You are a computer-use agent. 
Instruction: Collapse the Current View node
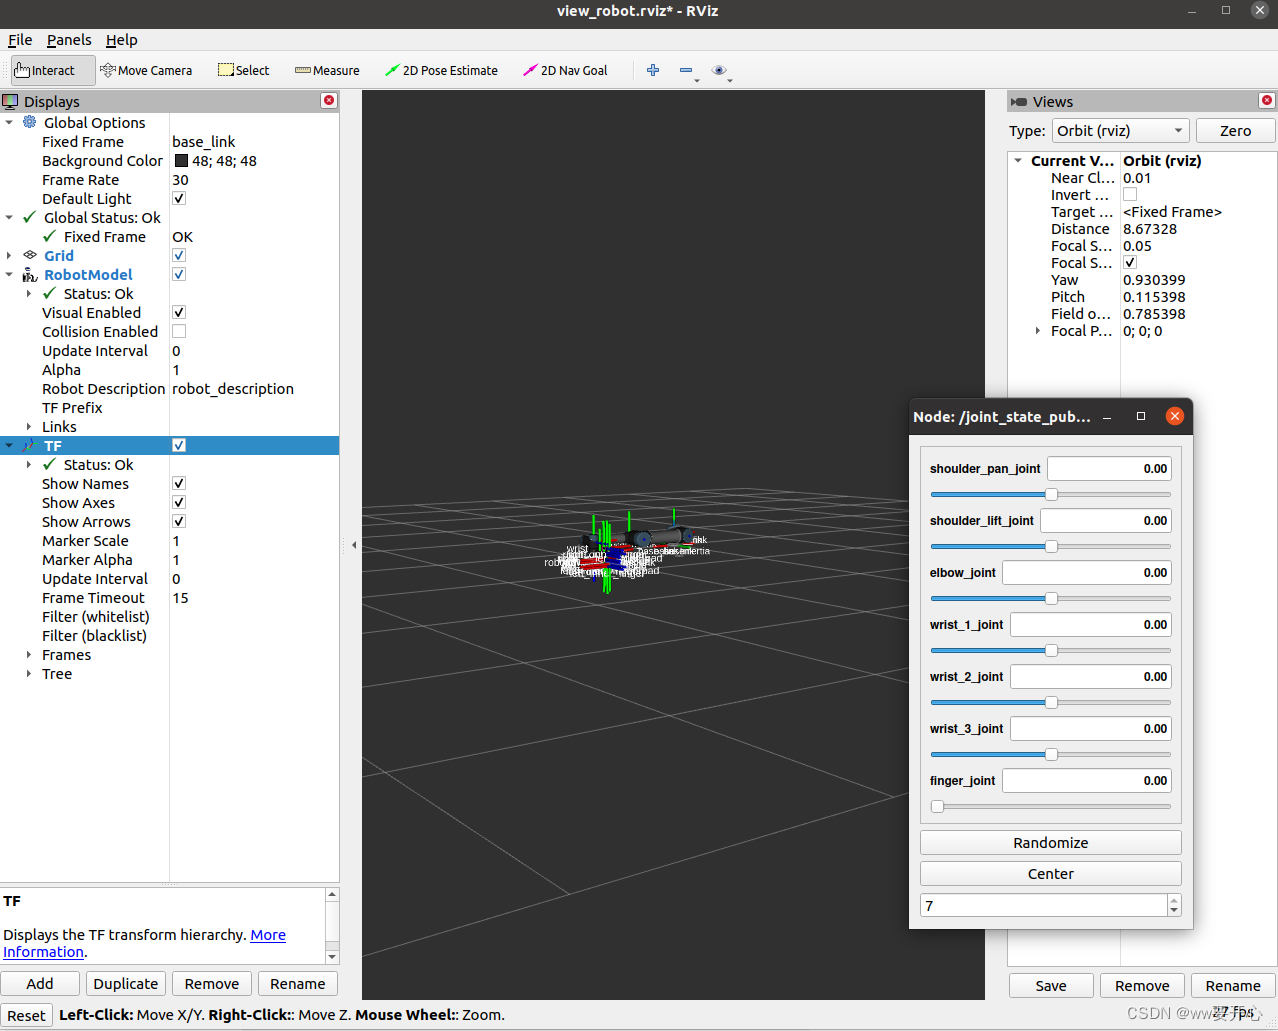pos(1018,160)
